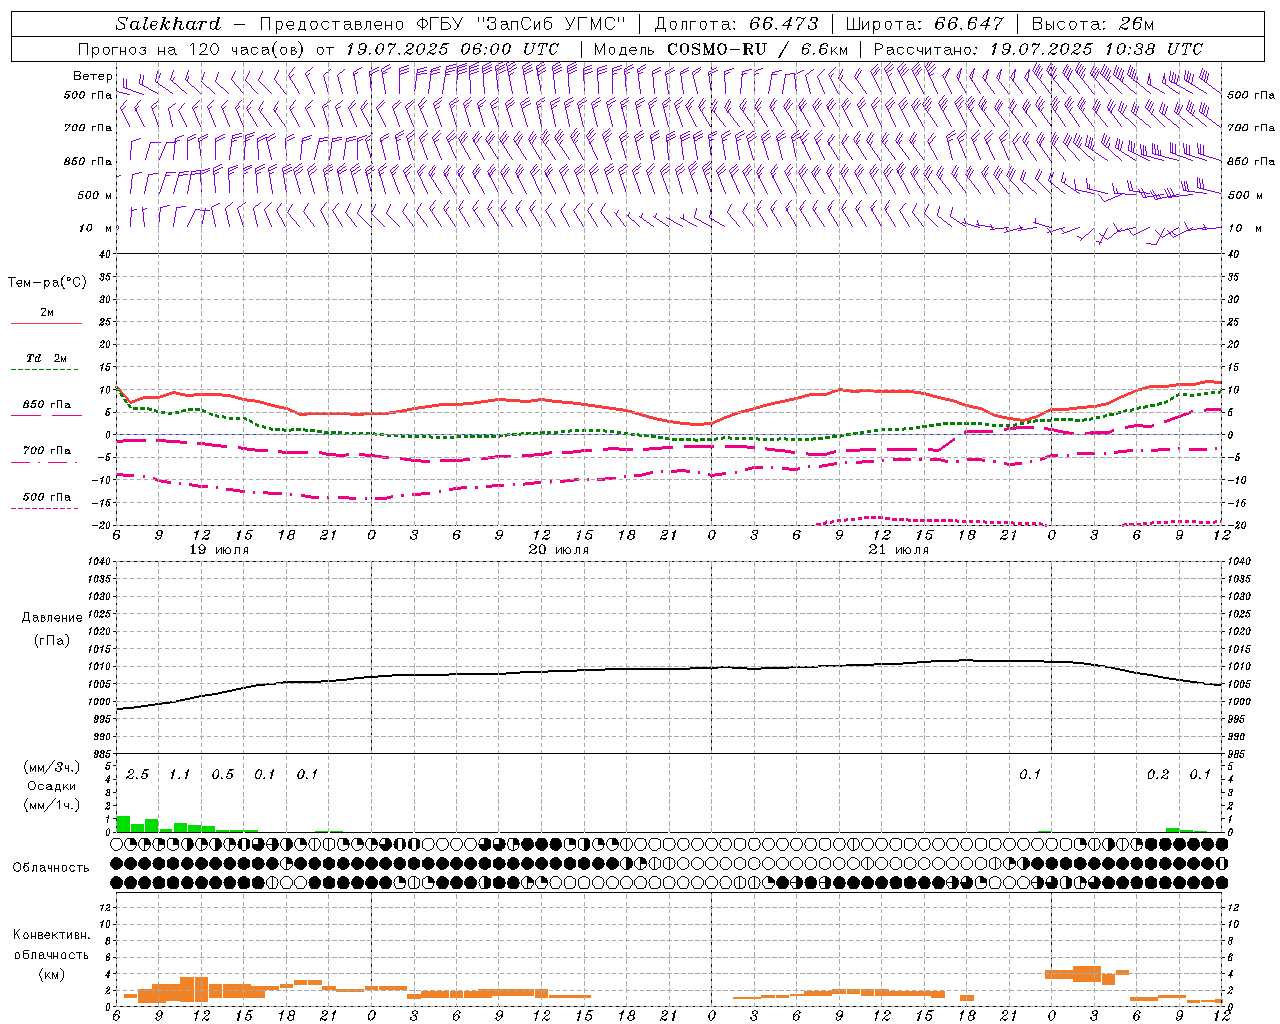Click the red line sample under '2м' legend
Viewport: 1280px width, 1024px height.
[x=46, y=324]
